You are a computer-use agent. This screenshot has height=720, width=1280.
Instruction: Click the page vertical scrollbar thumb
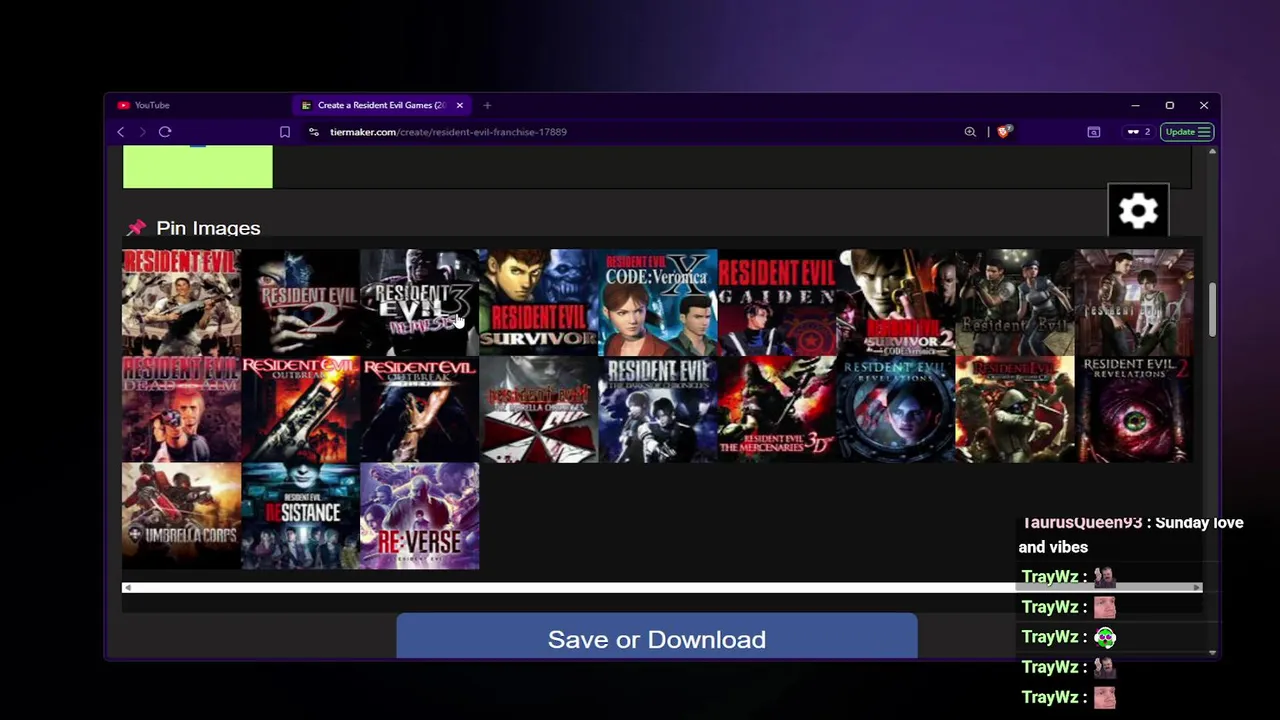1212,310
